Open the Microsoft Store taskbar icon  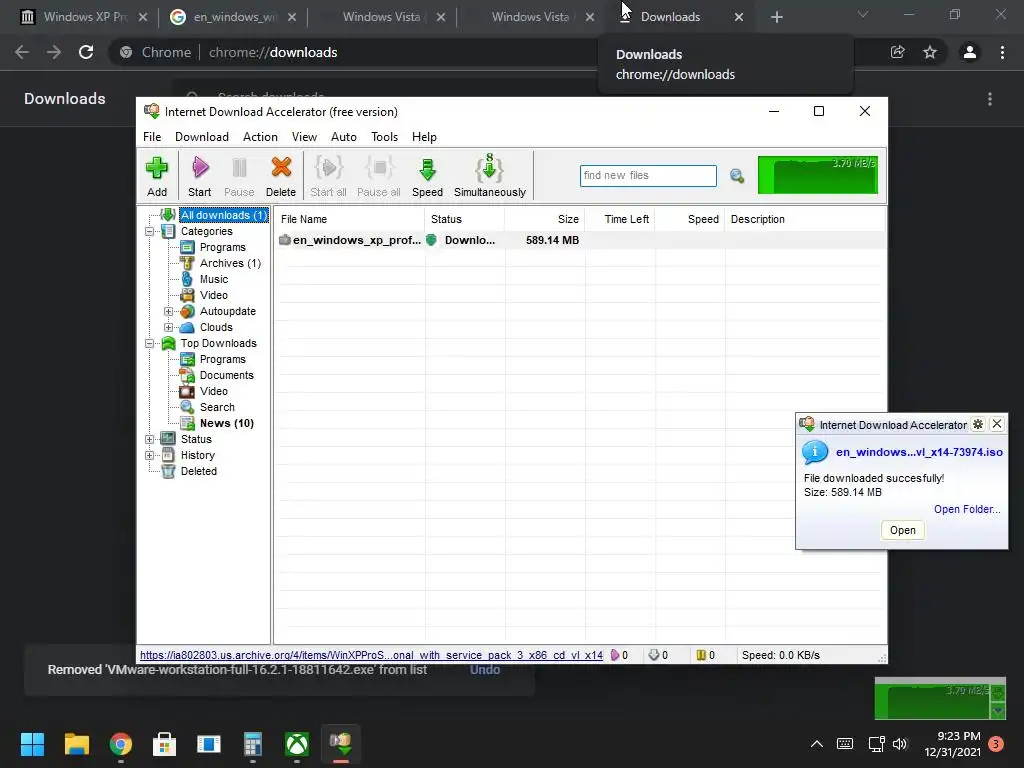(165, 744)
